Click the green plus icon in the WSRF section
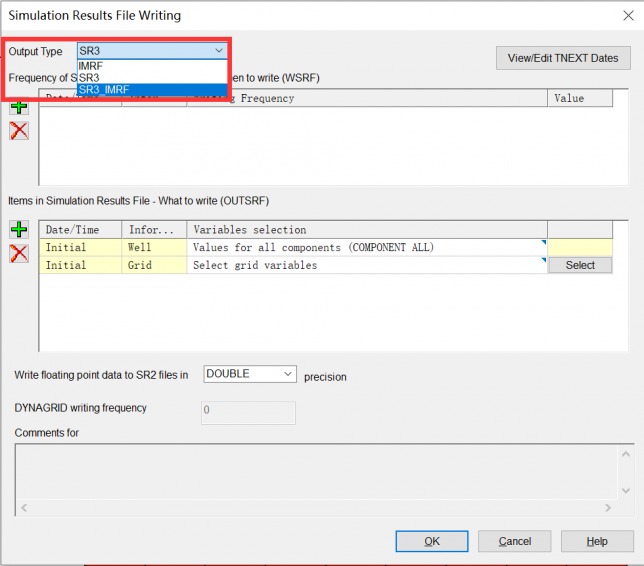The height and width of the screenshot is (566, 644). pos(19,106)
